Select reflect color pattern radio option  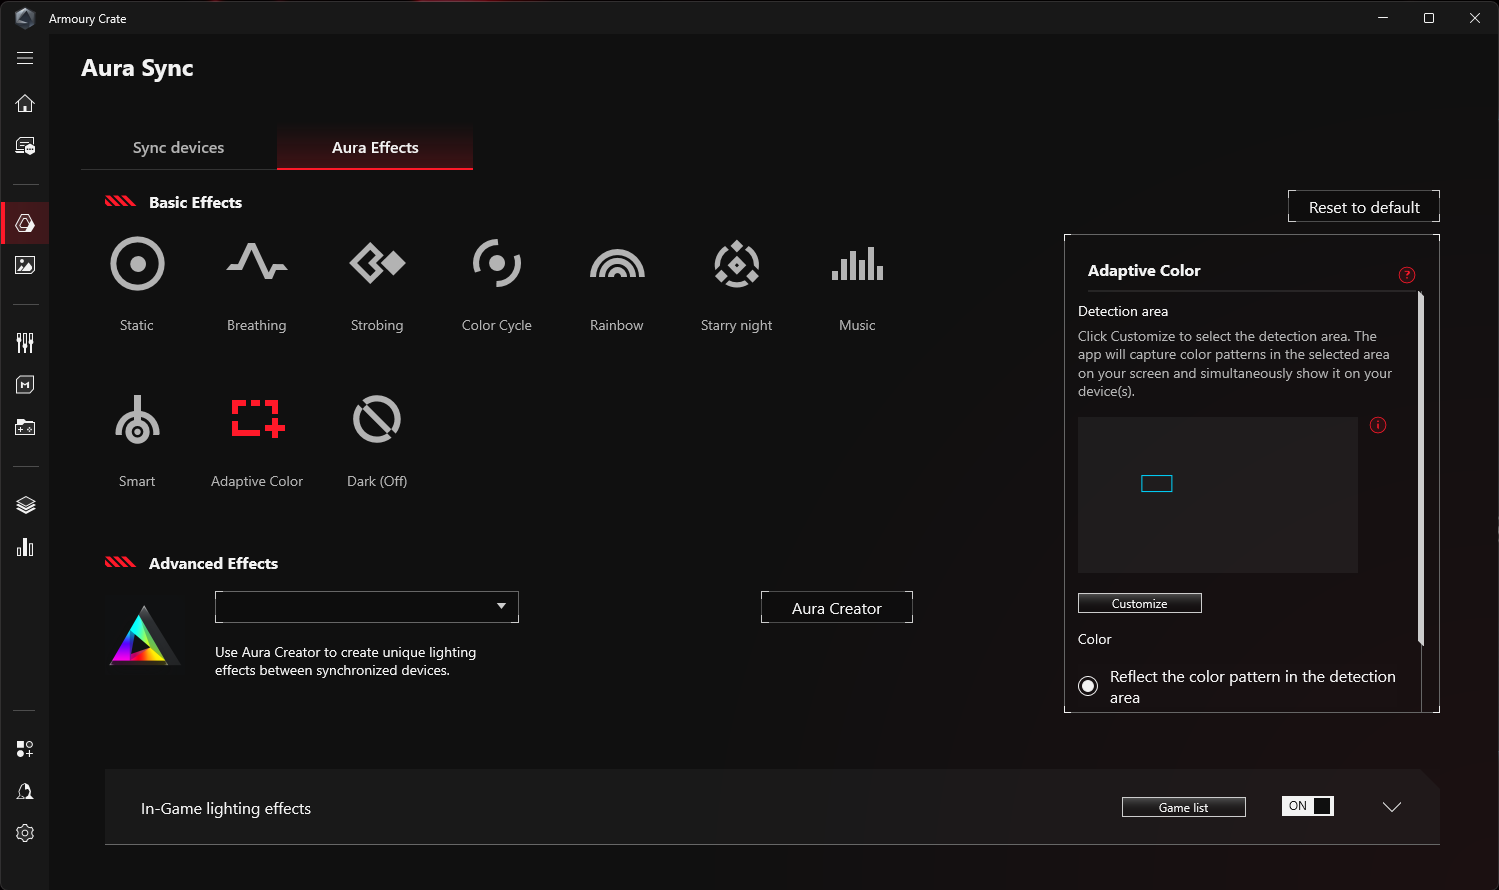click(x=1088, y=686)
